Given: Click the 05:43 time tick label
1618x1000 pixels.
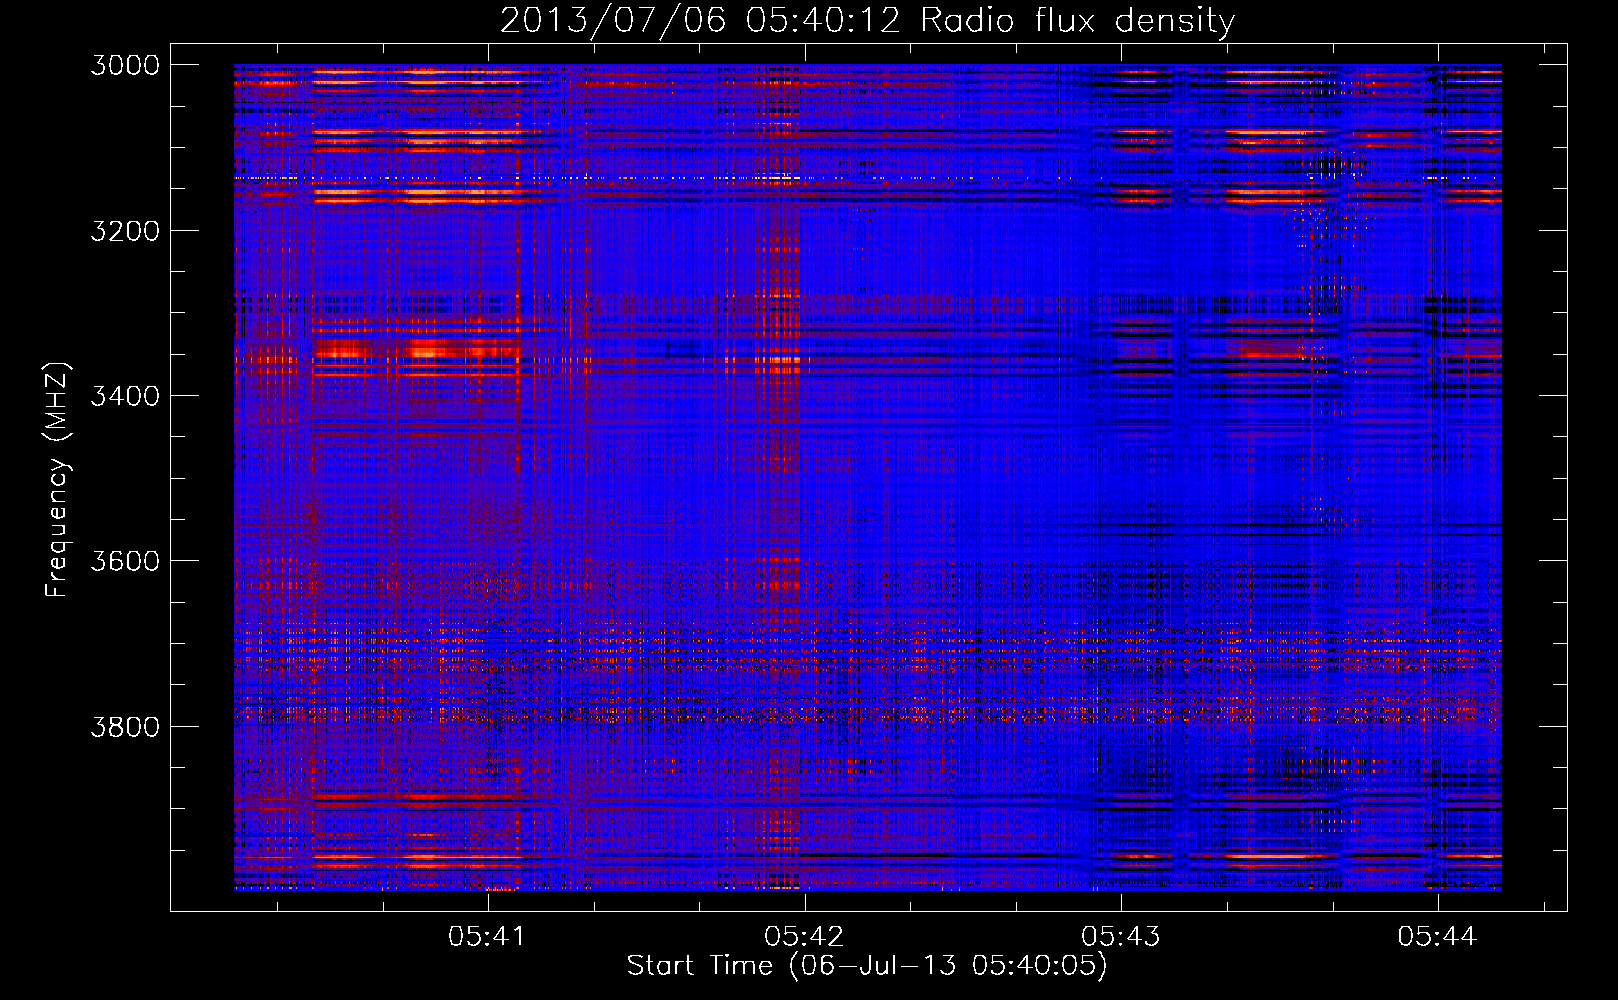Looking at the screenshot, I should [x=1121, y=937].
